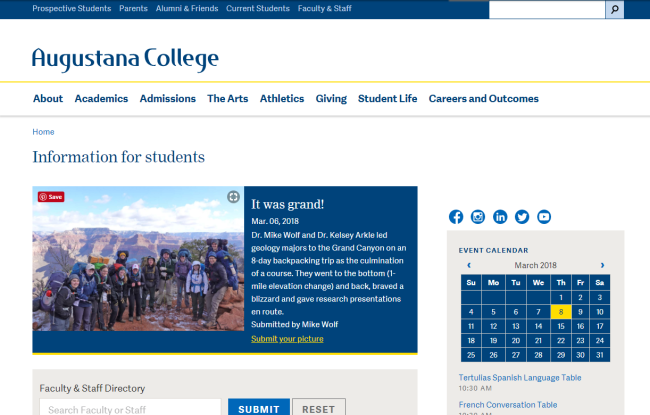
Task: Open the Giving menu
Action: tap(331, 99)
